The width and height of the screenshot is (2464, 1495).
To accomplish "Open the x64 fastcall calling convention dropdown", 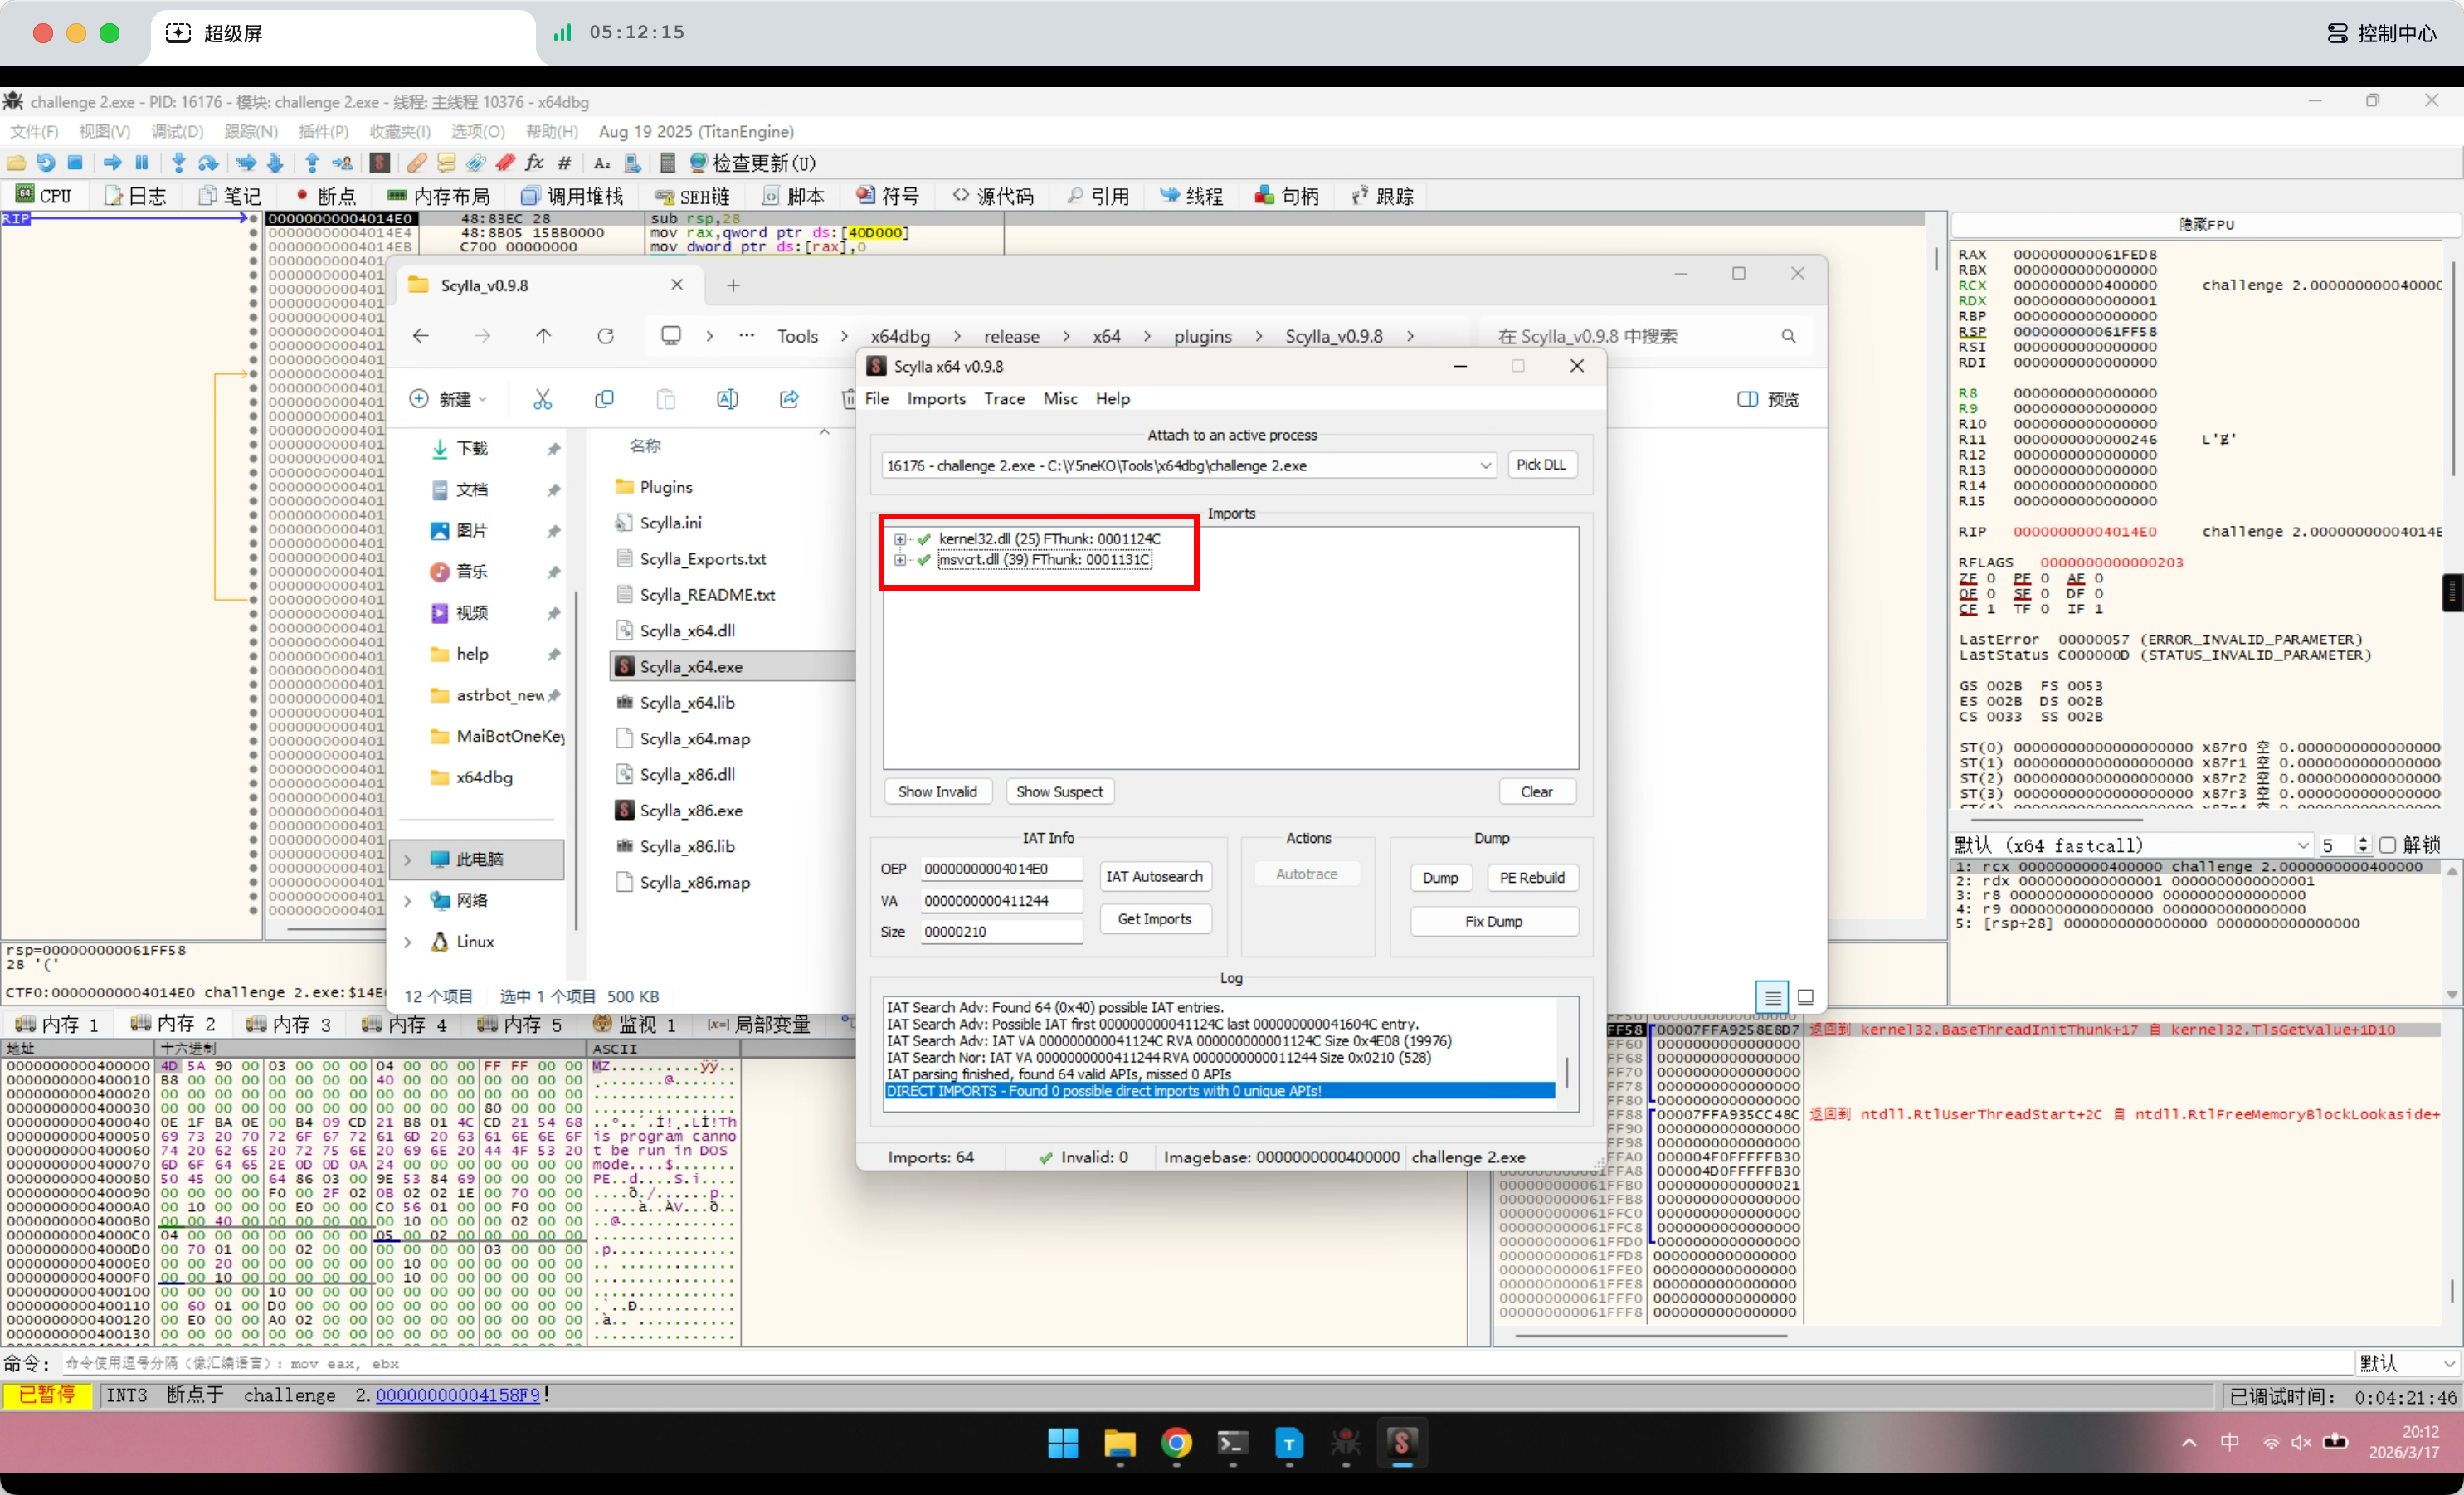I will point(2302,845).
